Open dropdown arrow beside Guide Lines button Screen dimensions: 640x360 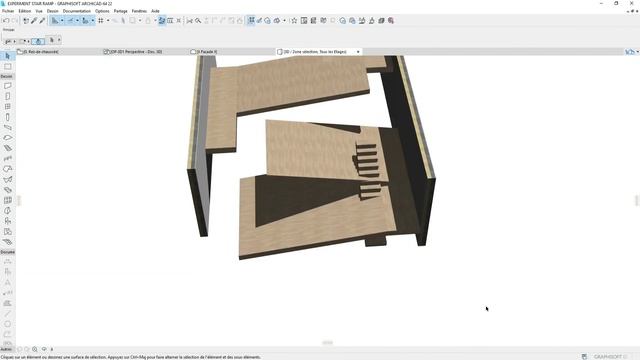coord(62,20)
